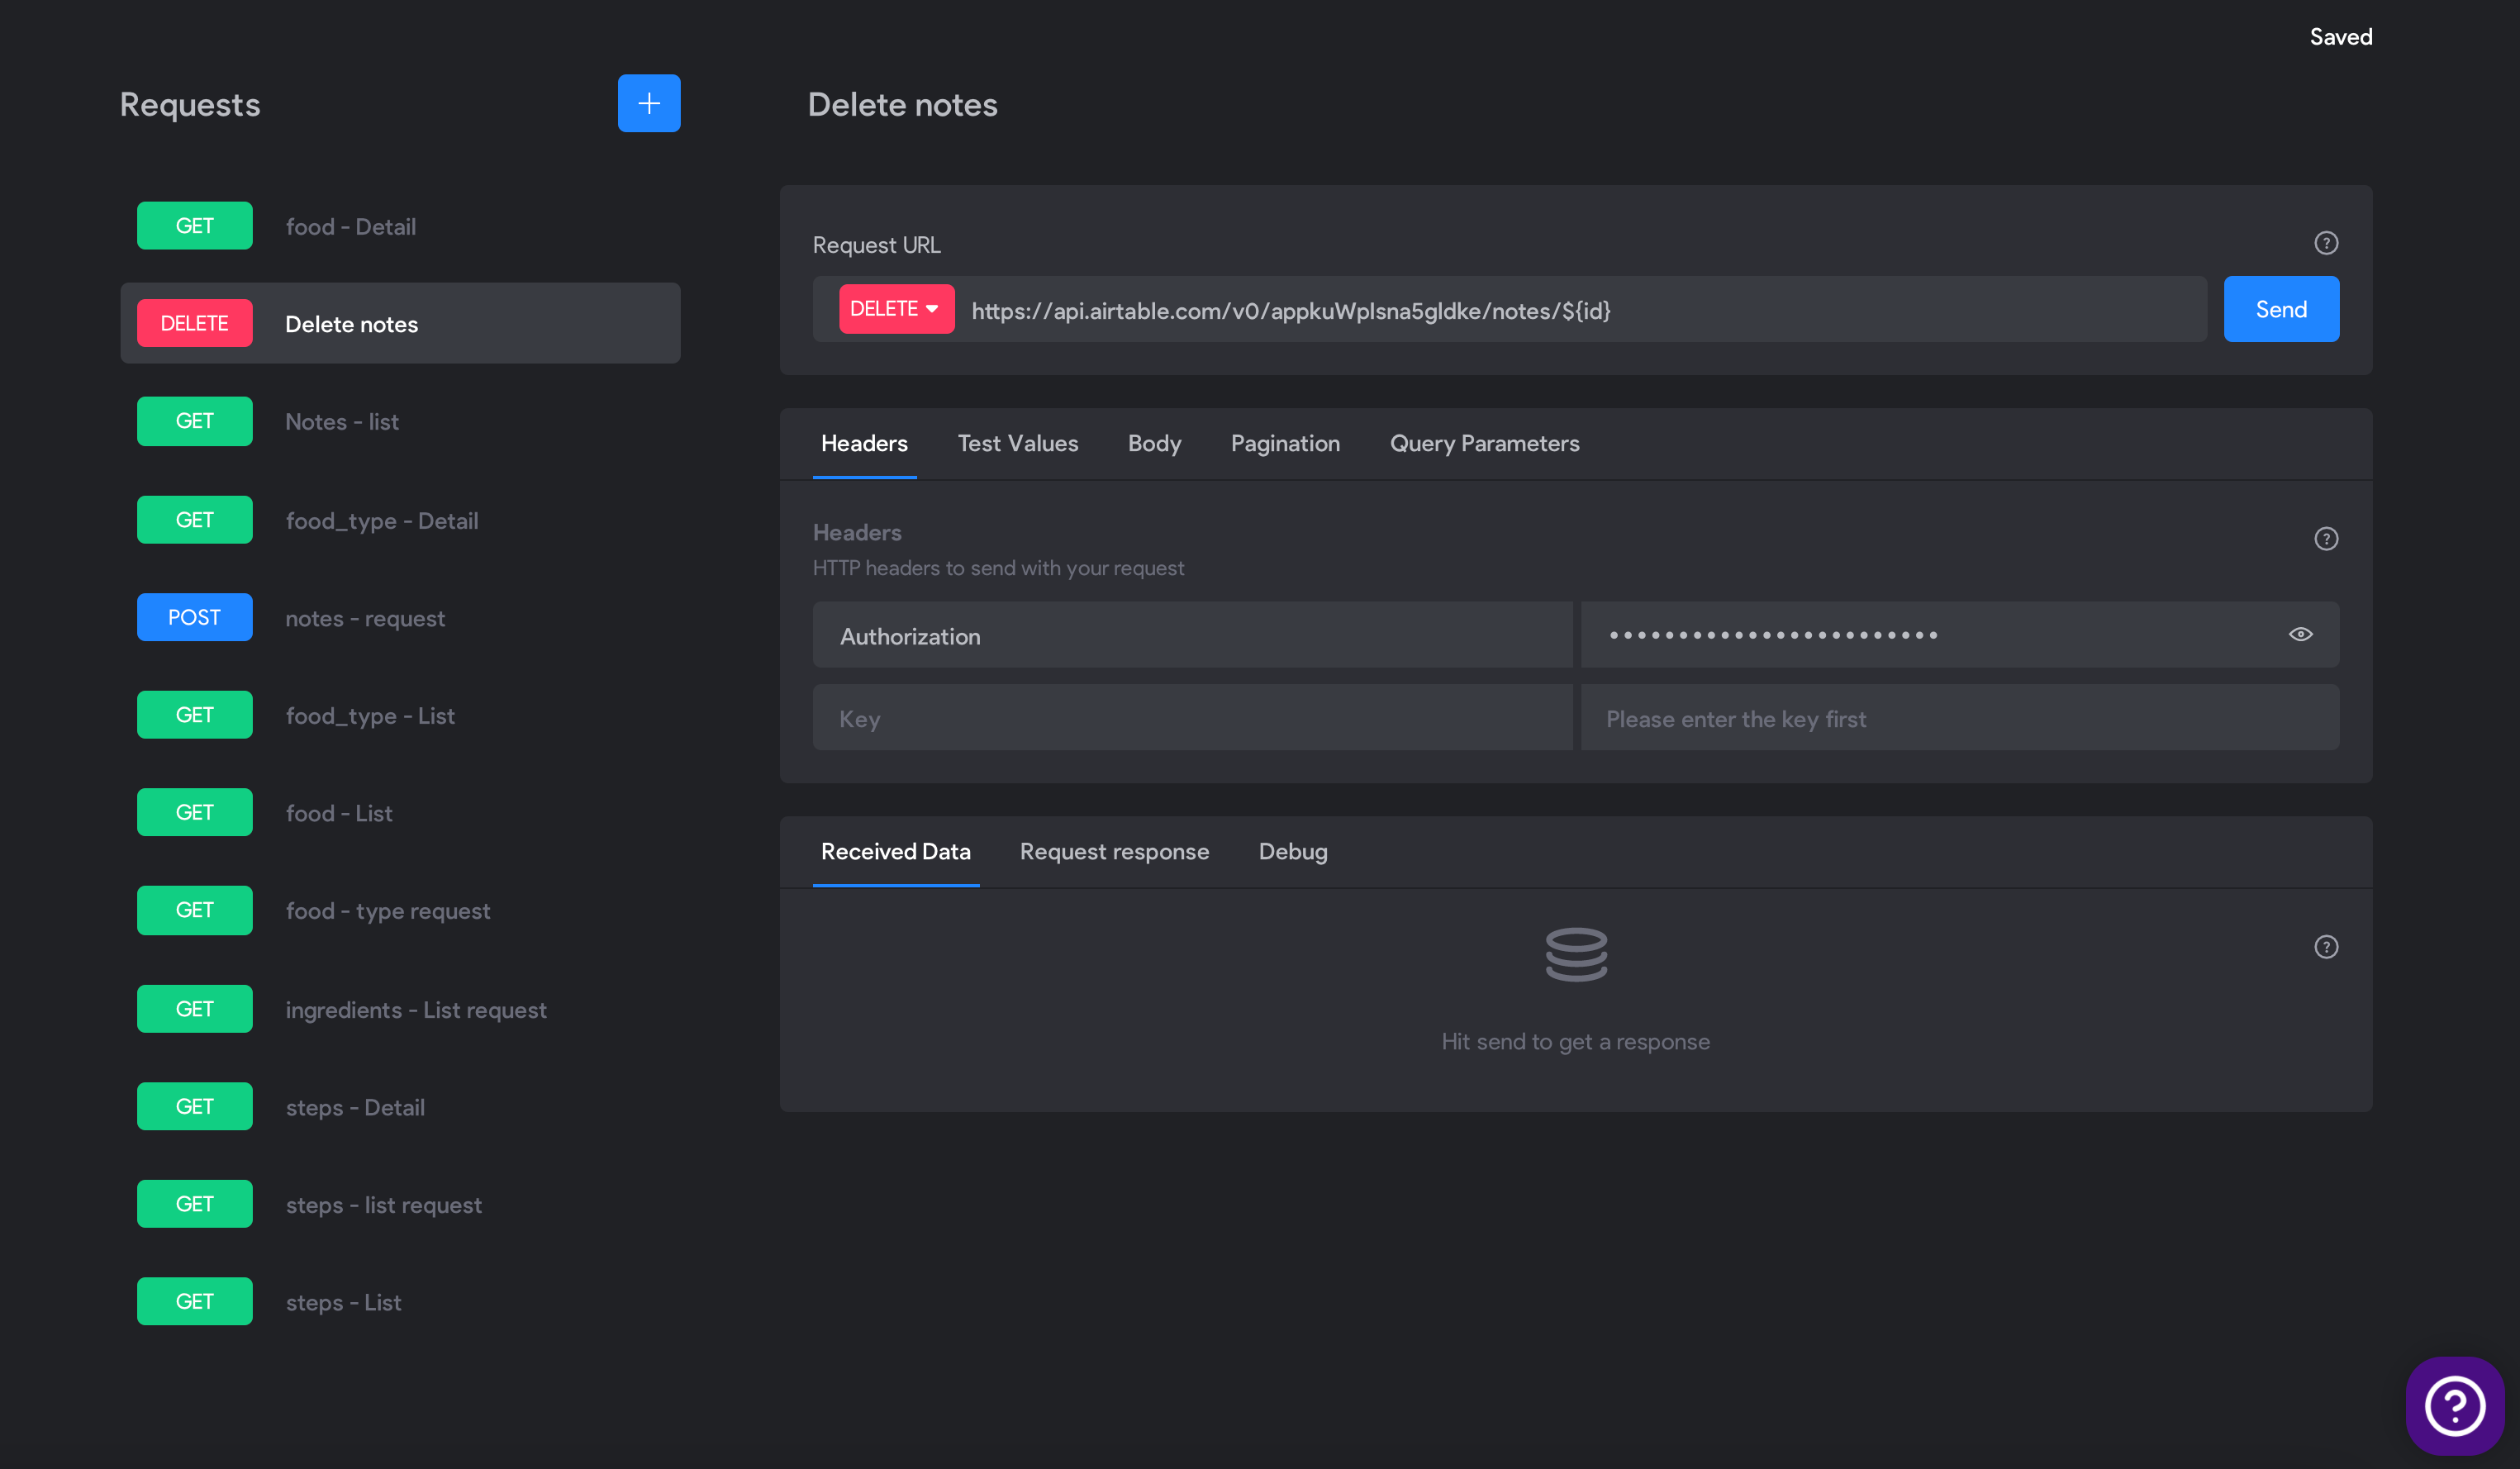Open the food_type - Detail request

coord(400,520)
